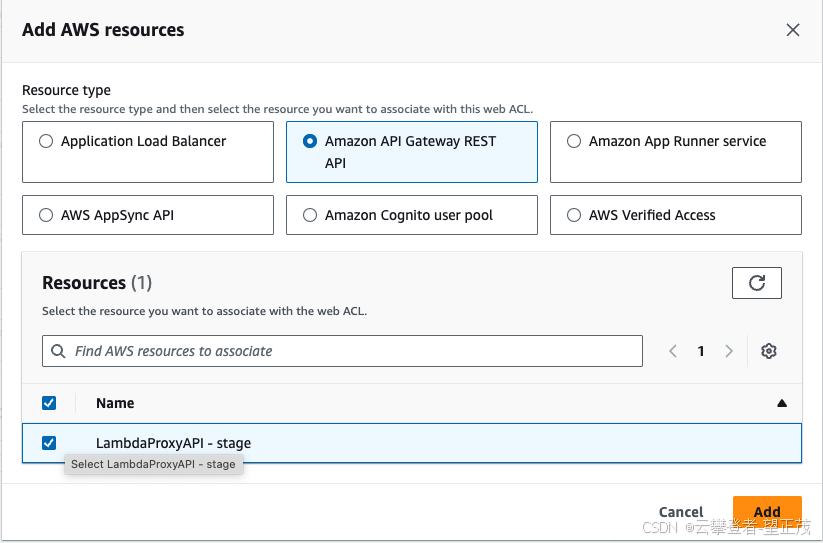Click the Name column header
Image resolution: width=823 pixels, height=543 pixels.
pyautogui.click(x=115, y=403)
